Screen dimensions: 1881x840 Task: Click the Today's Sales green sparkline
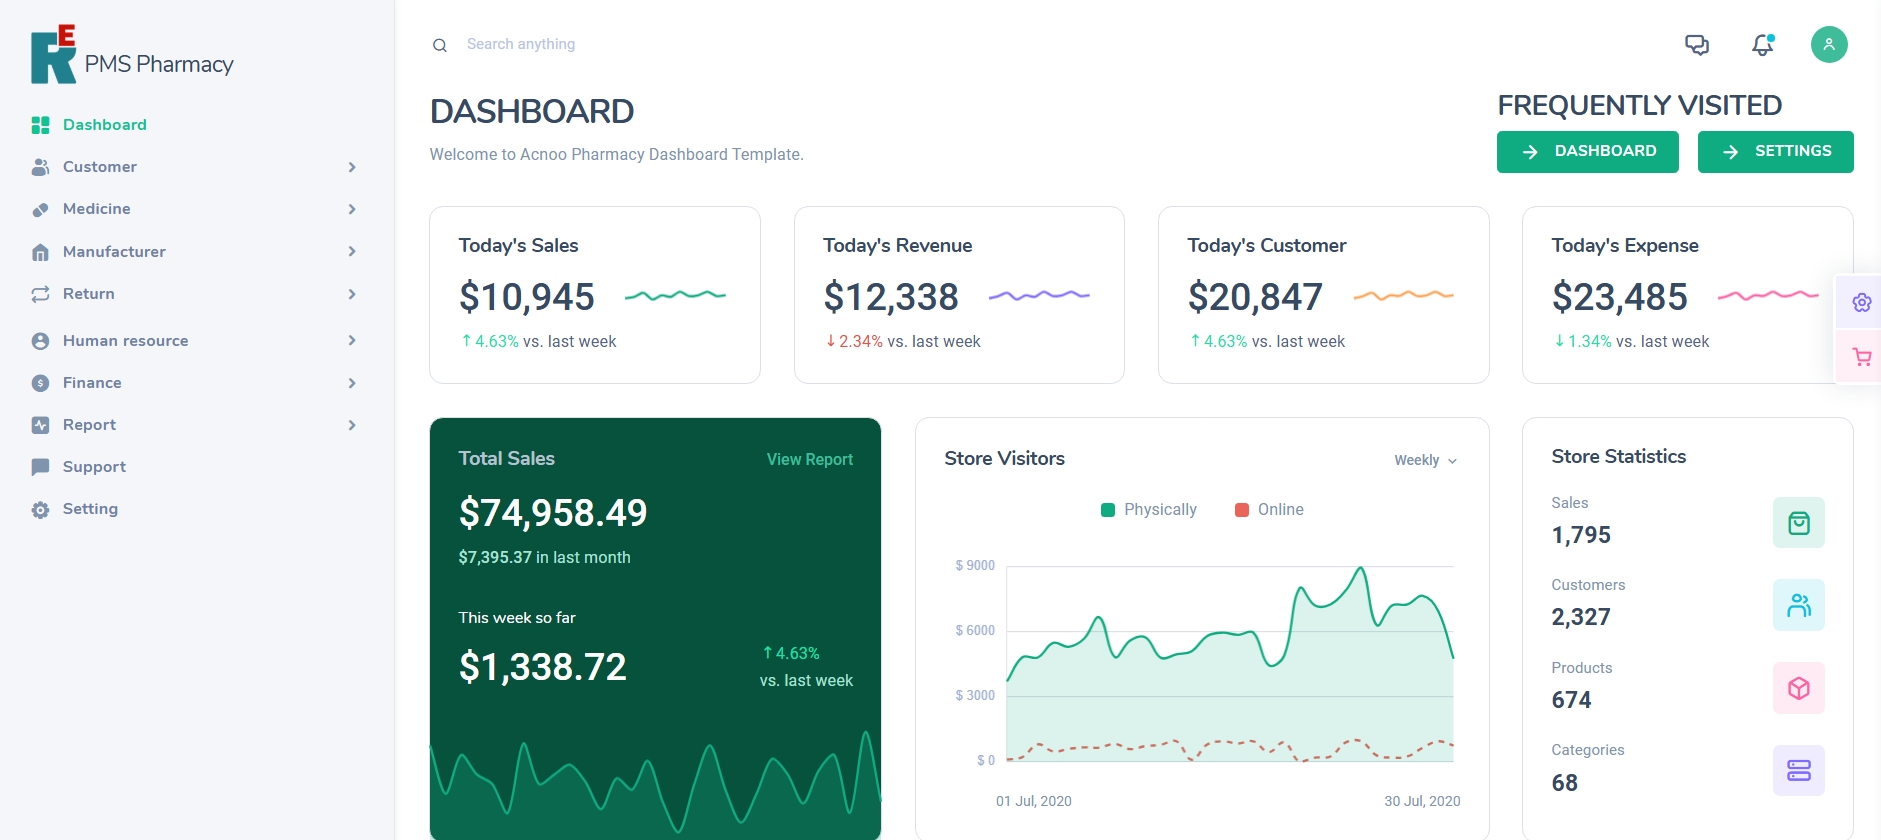675,295
